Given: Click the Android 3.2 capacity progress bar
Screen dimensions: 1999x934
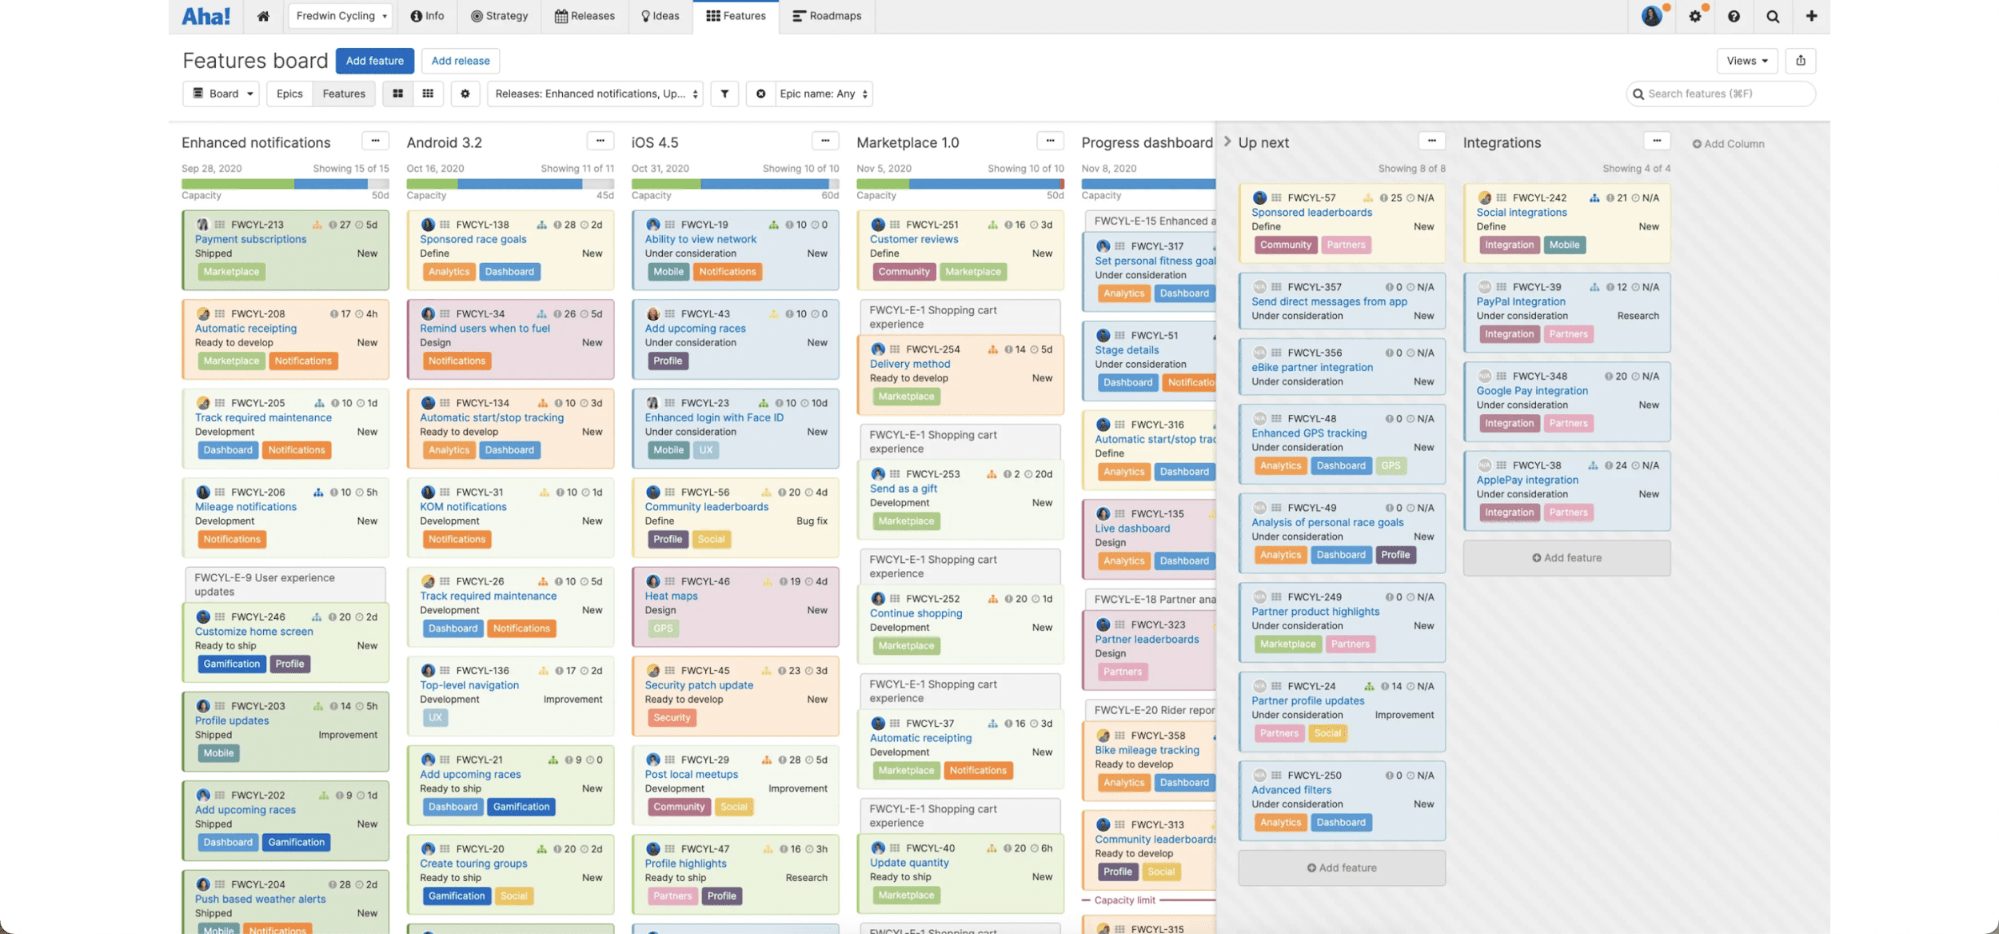Looking at the screenshot, I should pyautogui.click(x=510, y=185).
